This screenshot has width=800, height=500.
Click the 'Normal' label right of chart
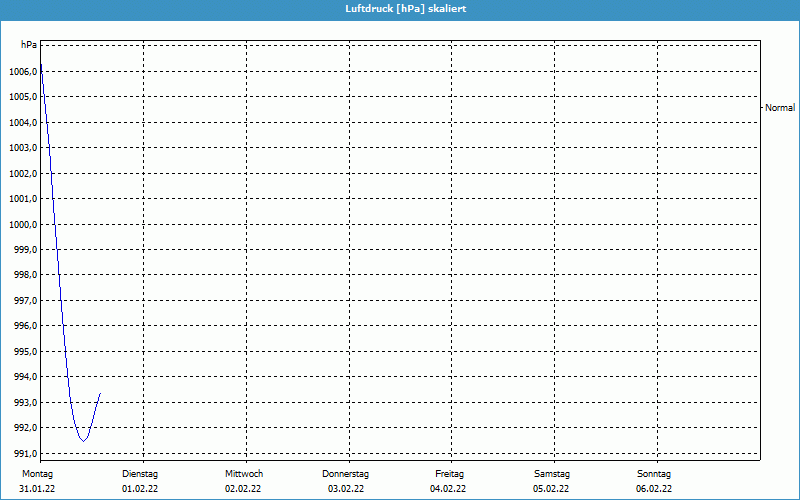point(779,107)
